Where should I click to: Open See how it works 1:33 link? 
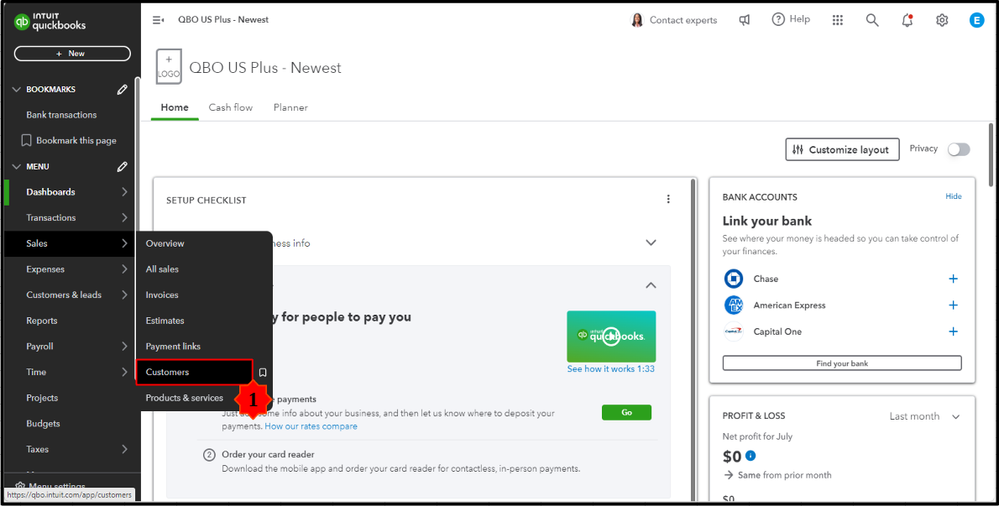coord(610,369)
